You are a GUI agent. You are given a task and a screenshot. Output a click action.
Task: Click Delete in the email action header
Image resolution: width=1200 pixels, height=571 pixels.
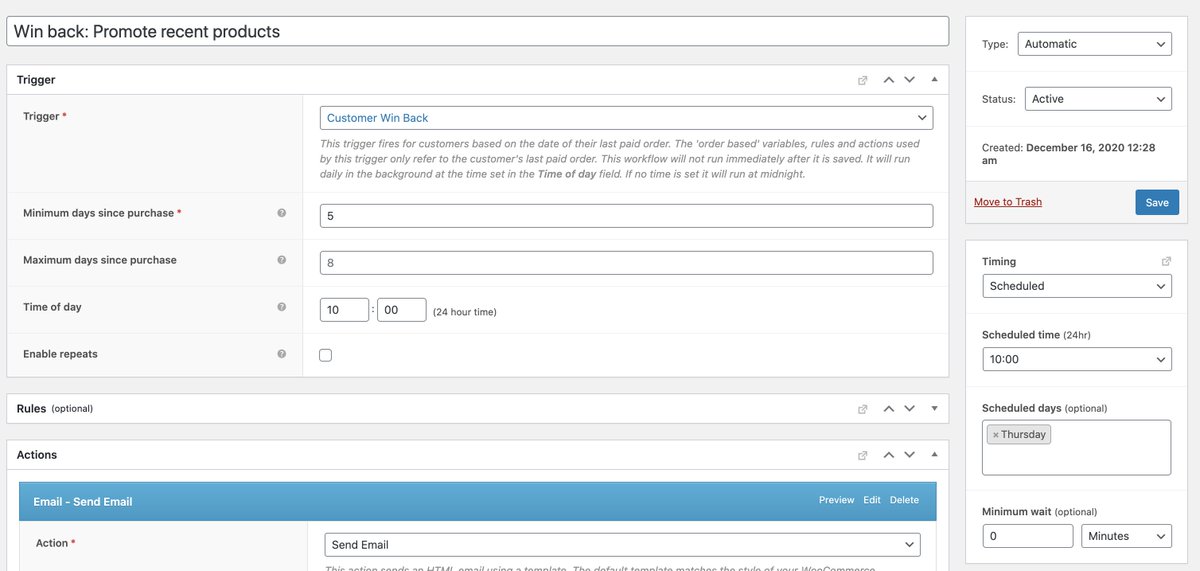(904, 500)
